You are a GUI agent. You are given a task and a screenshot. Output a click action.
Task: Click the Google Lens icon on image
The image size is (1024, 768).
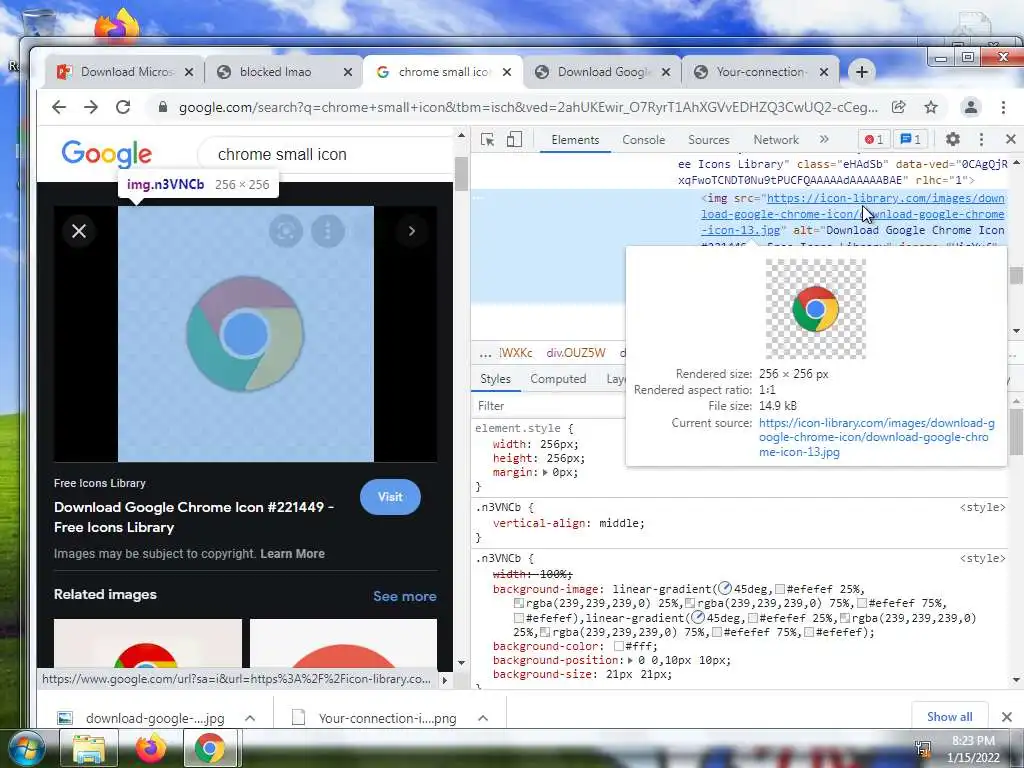pos(286,231)
